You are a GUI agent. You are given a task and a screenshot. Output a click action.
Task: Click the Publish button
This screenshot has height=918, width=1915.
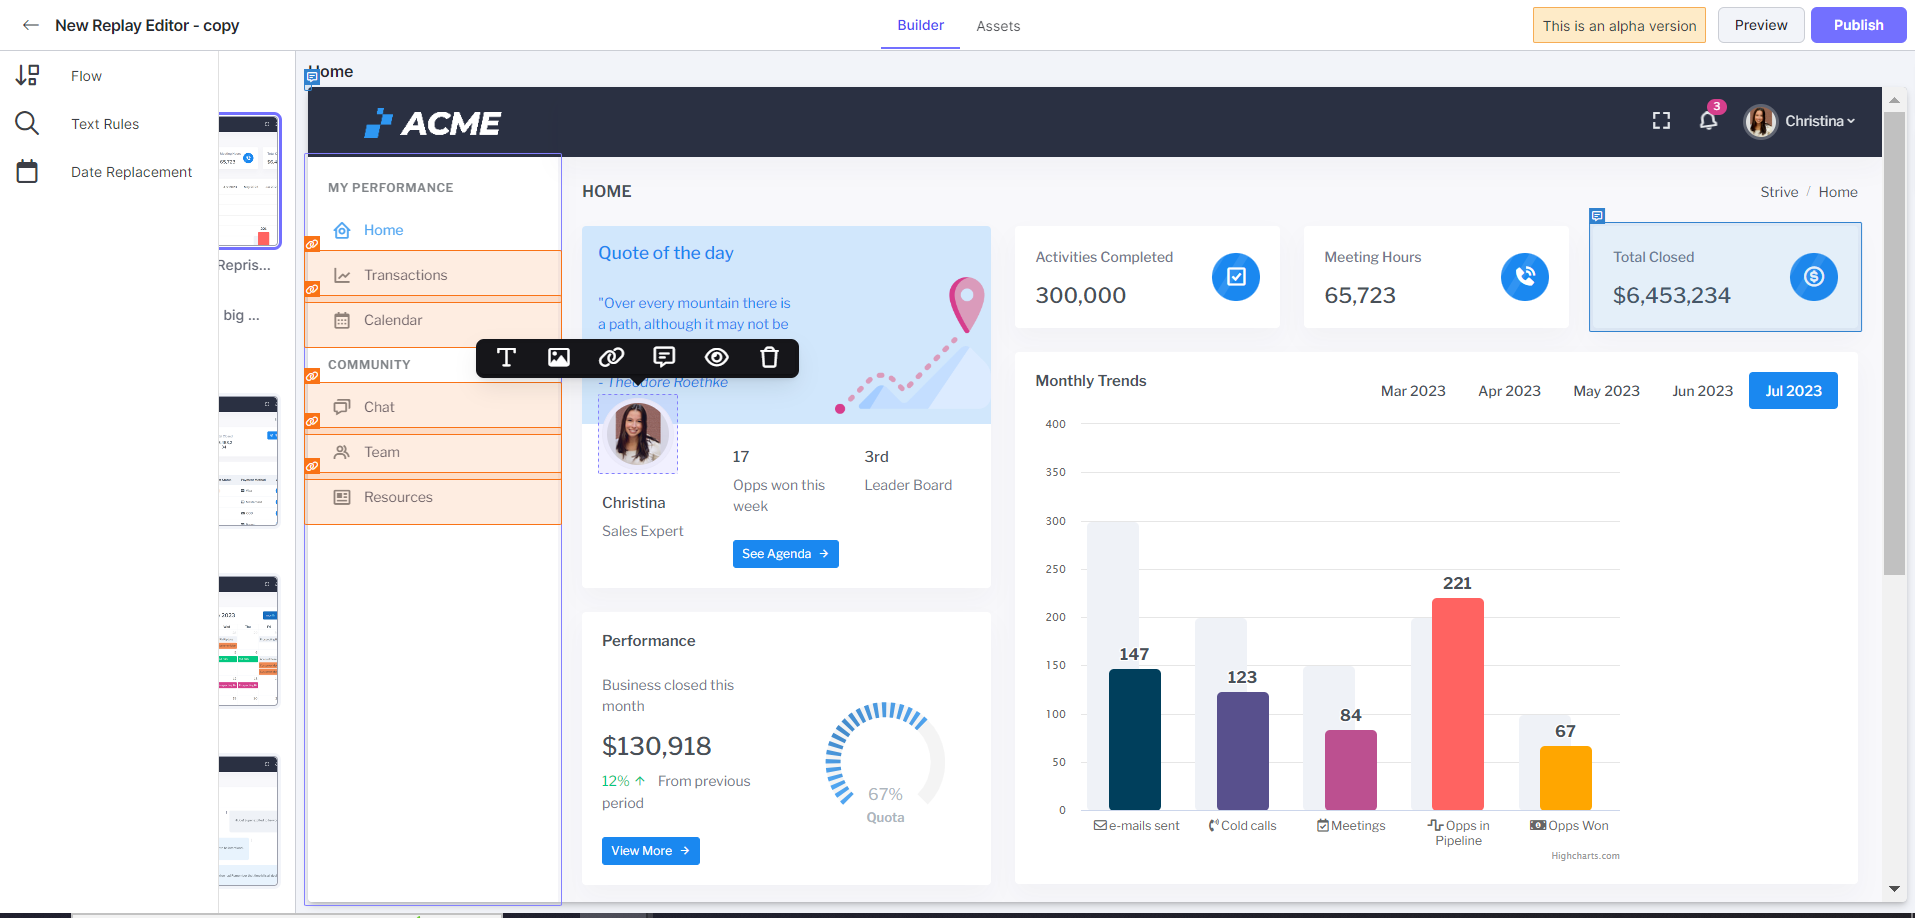coord(1858,25)
